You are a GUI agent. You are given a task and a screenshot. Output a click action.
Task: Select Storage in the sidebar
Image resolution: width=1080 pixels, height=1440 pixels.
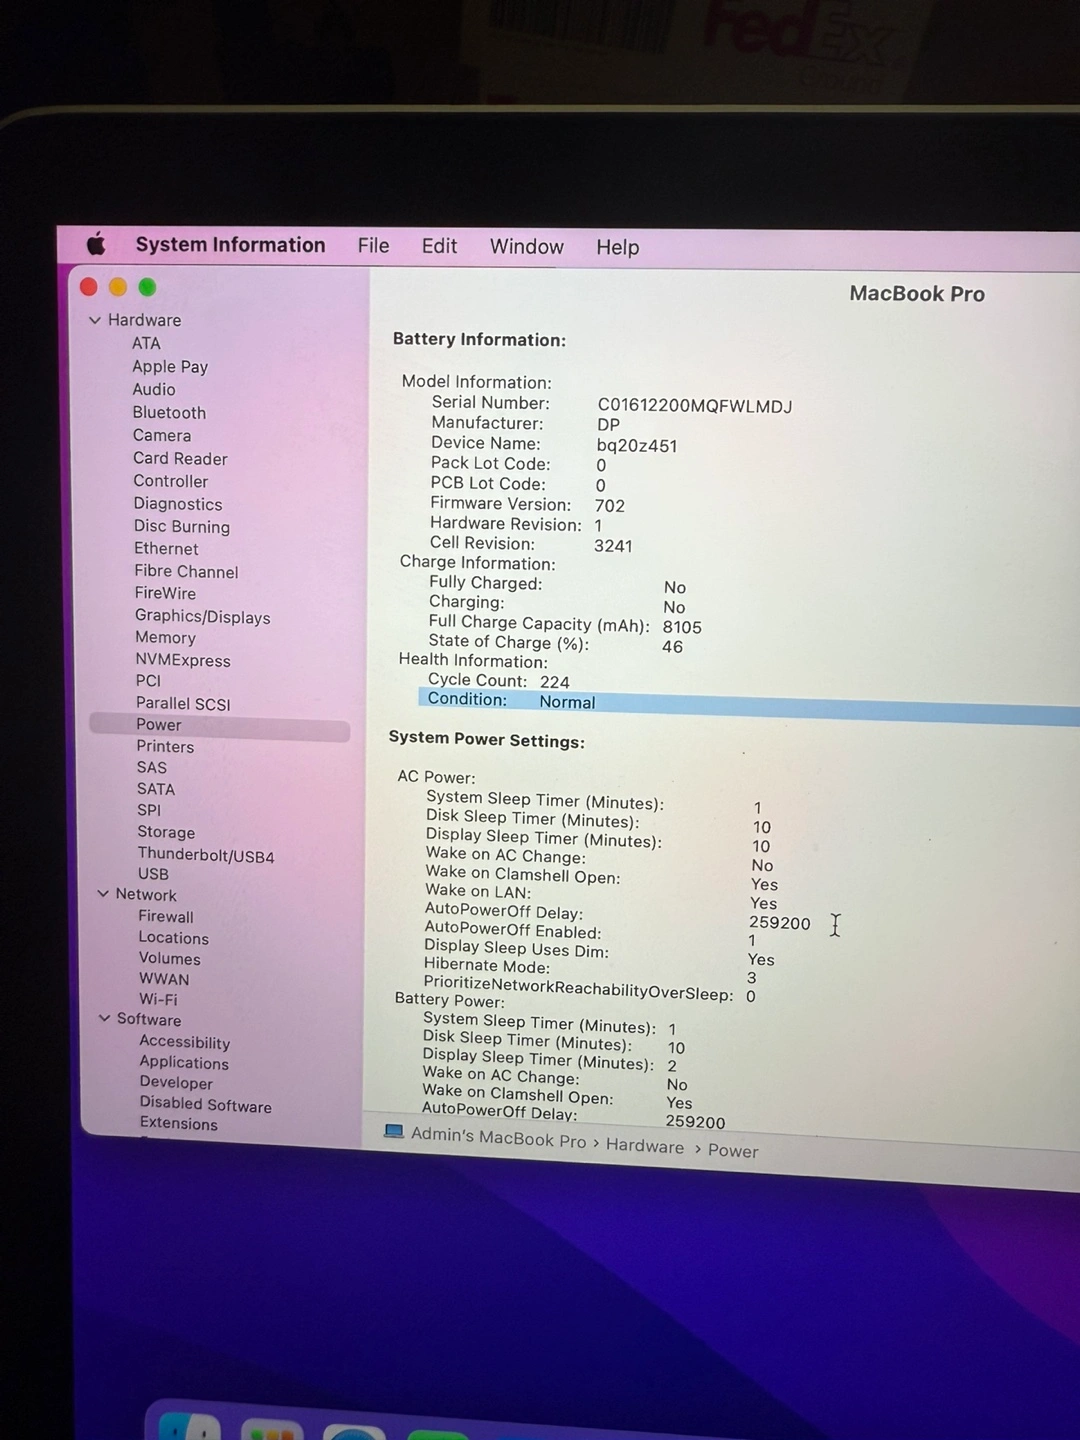[166, 832]
